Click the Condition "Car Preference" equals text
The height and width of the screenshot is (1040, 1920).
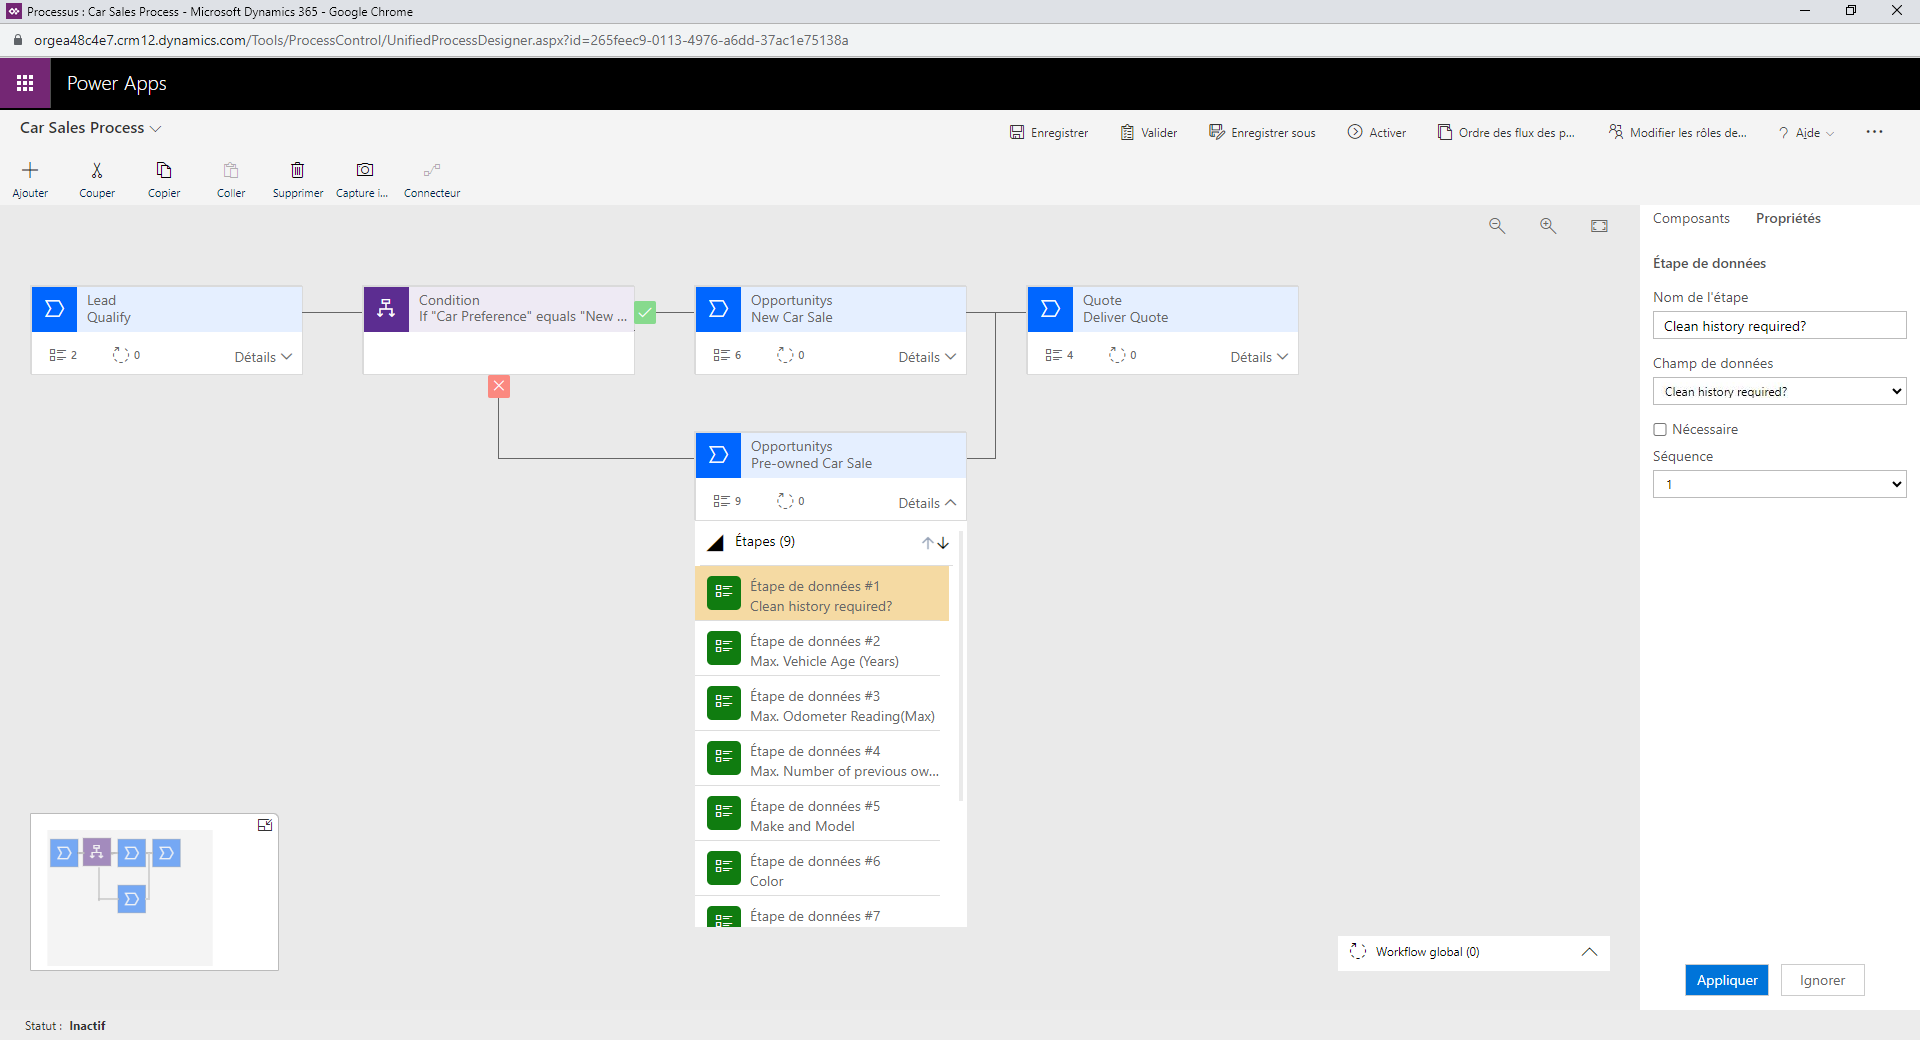click(x=523, y=317)
